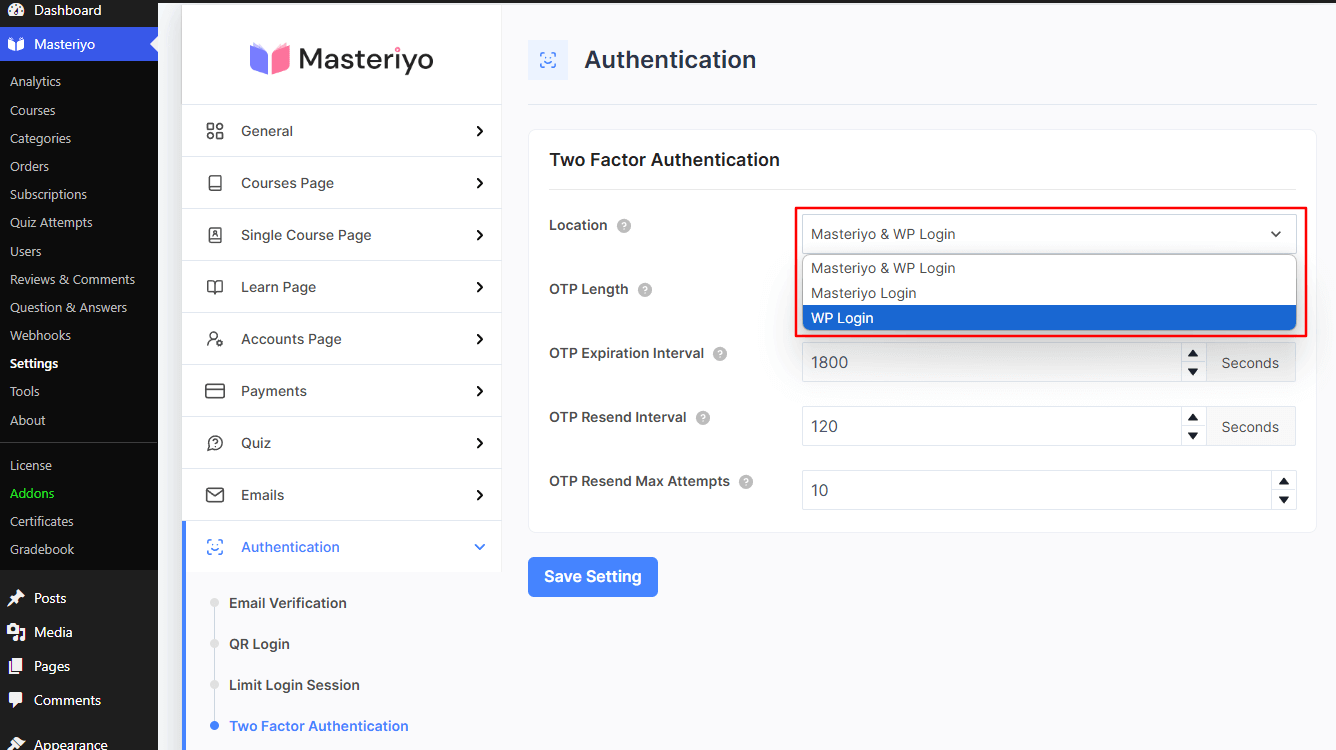Decrease OTP Resend Interval with down arrow
The width and height of the screenshot is (1336, 750).
(x=1193, y=436)
